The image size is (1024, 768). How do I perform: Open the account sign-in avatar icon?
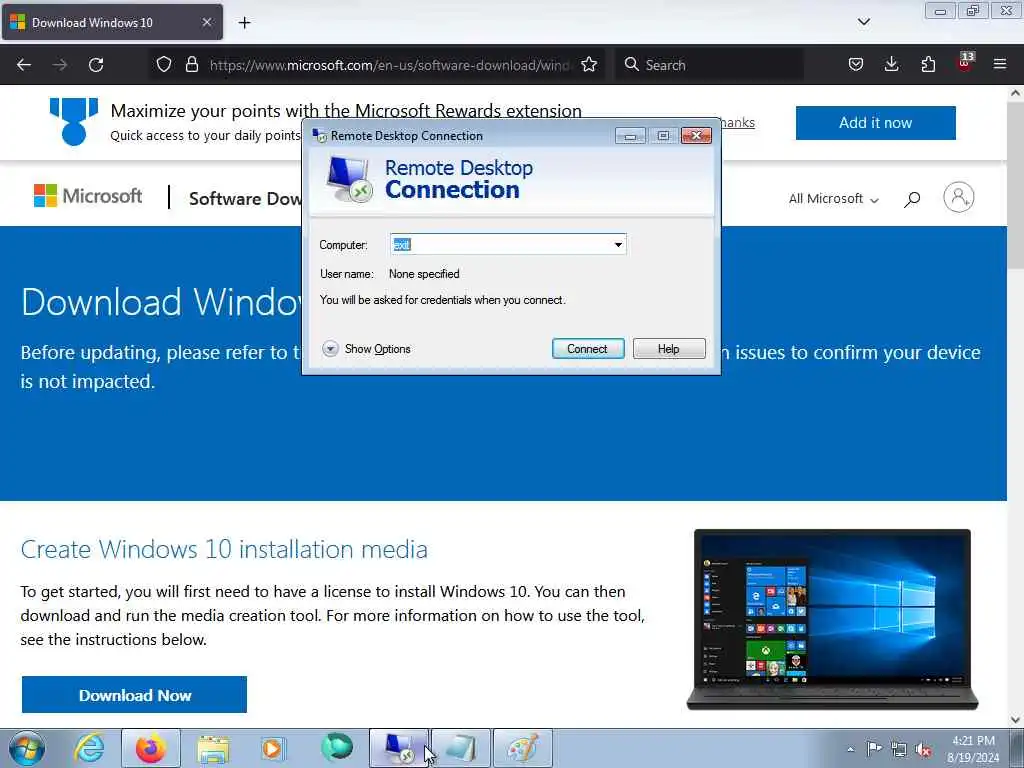pyautogui.click(x=958, y=197)
